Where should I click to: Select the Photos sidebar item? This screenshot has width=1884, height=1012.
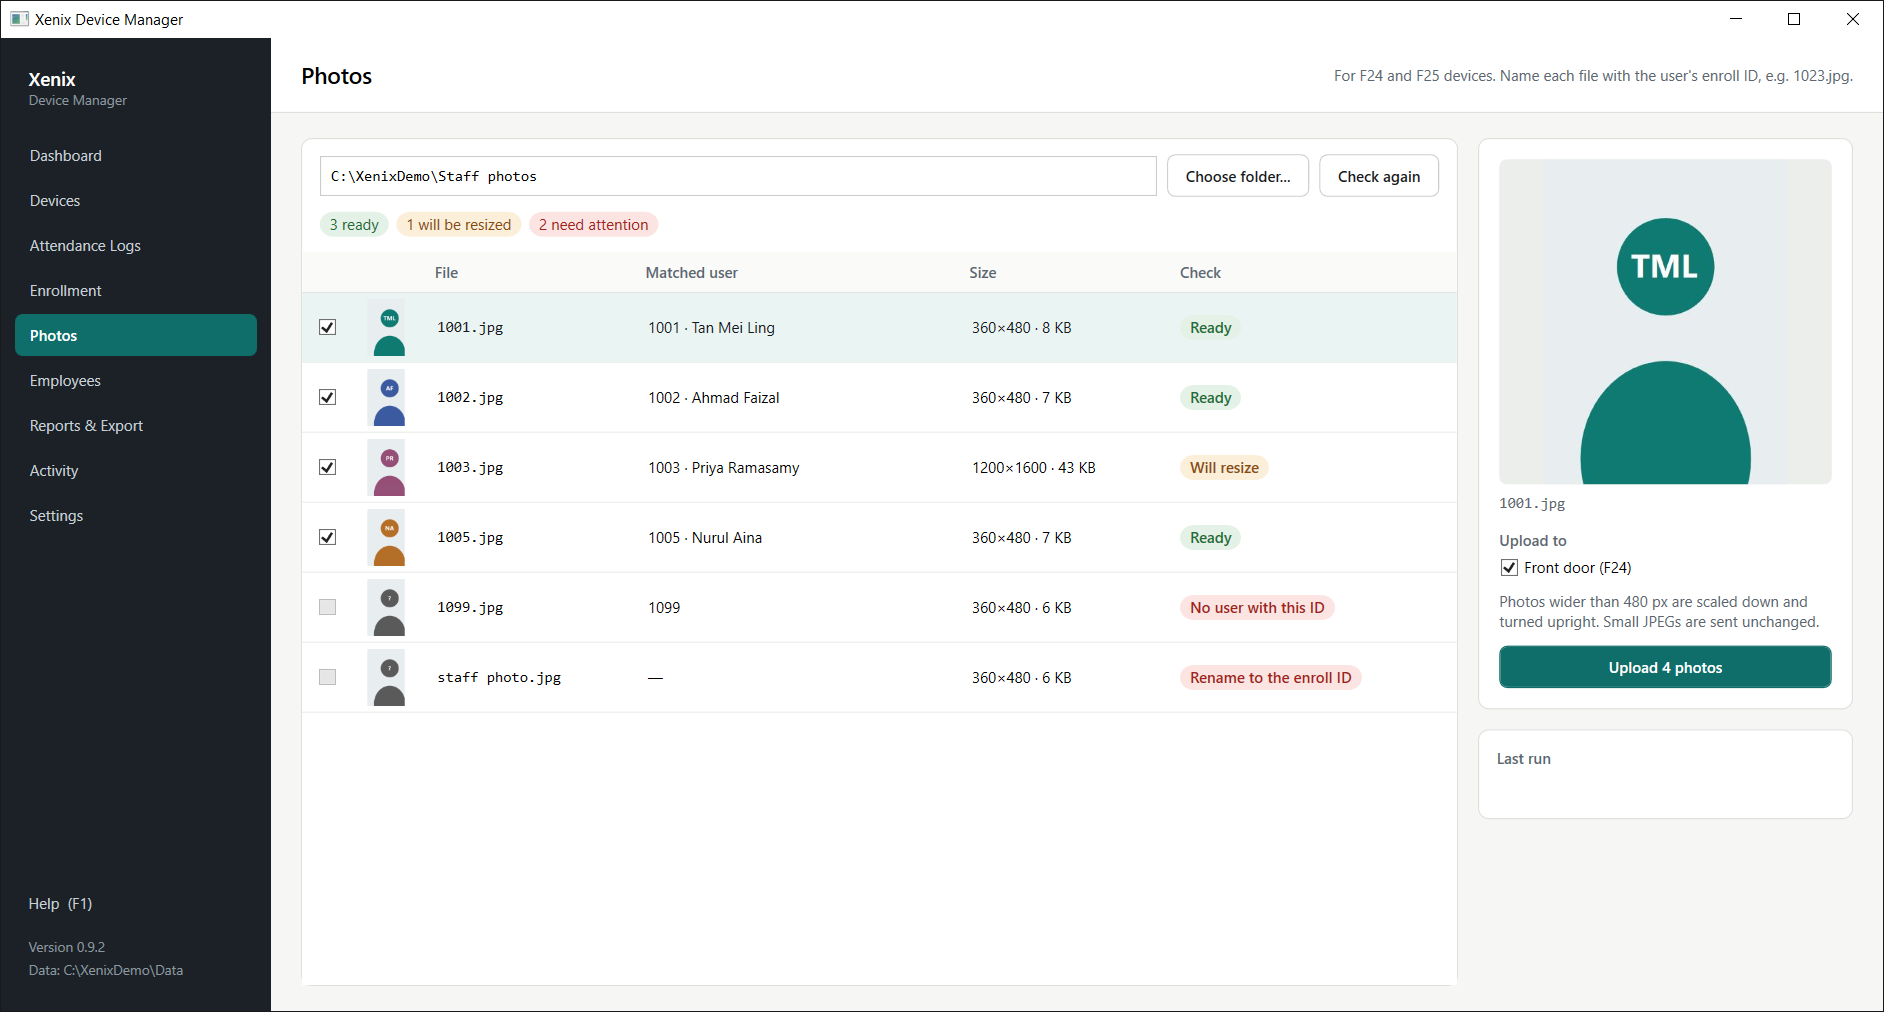pos(136,336)
